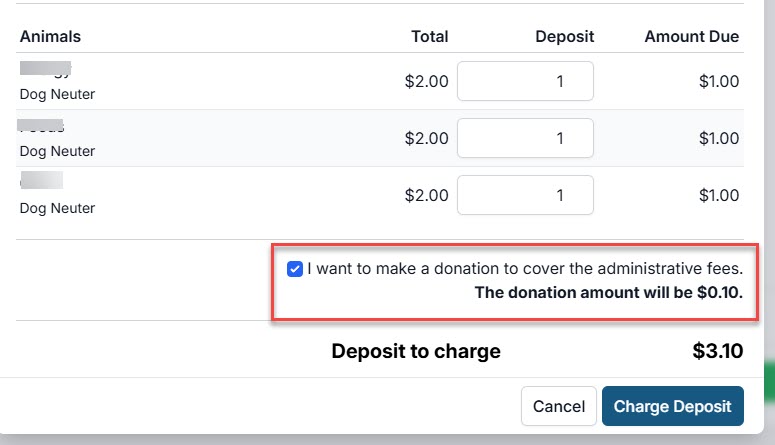Screen dimensions: 775x445
Task: Click the first row's $2.00 total
Action: [x=426, y=81]
